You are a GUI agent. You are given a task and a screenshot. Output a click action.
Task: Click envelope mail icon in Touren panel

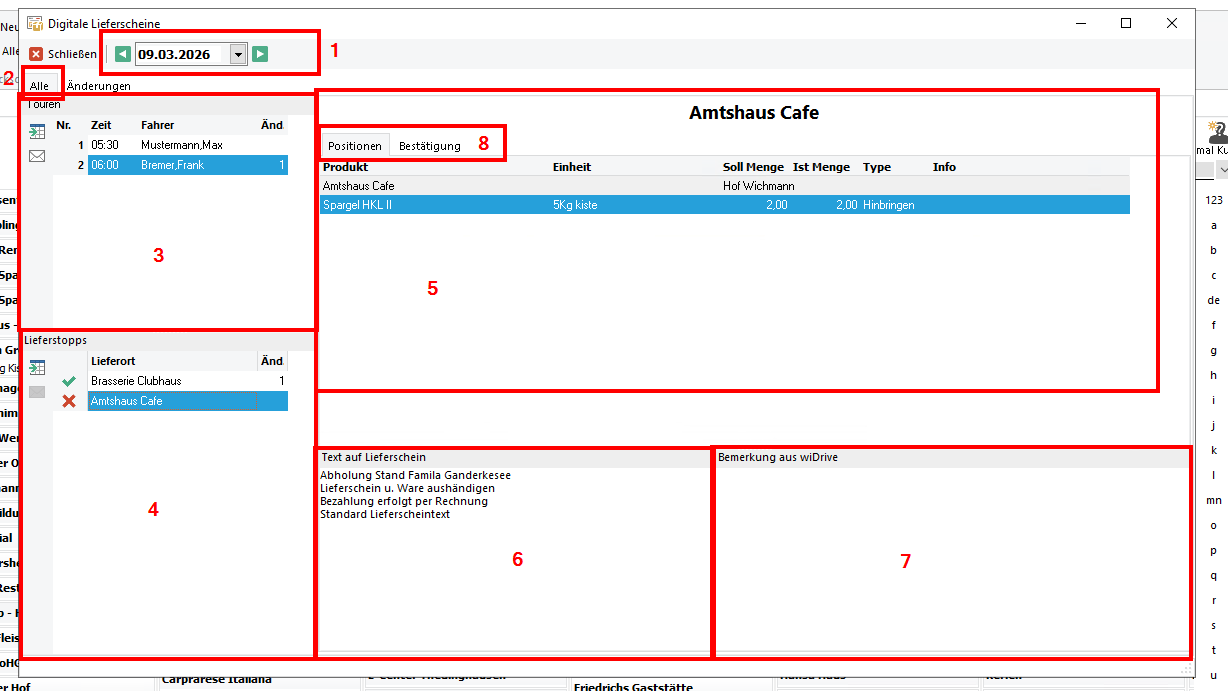pos(37,156)
